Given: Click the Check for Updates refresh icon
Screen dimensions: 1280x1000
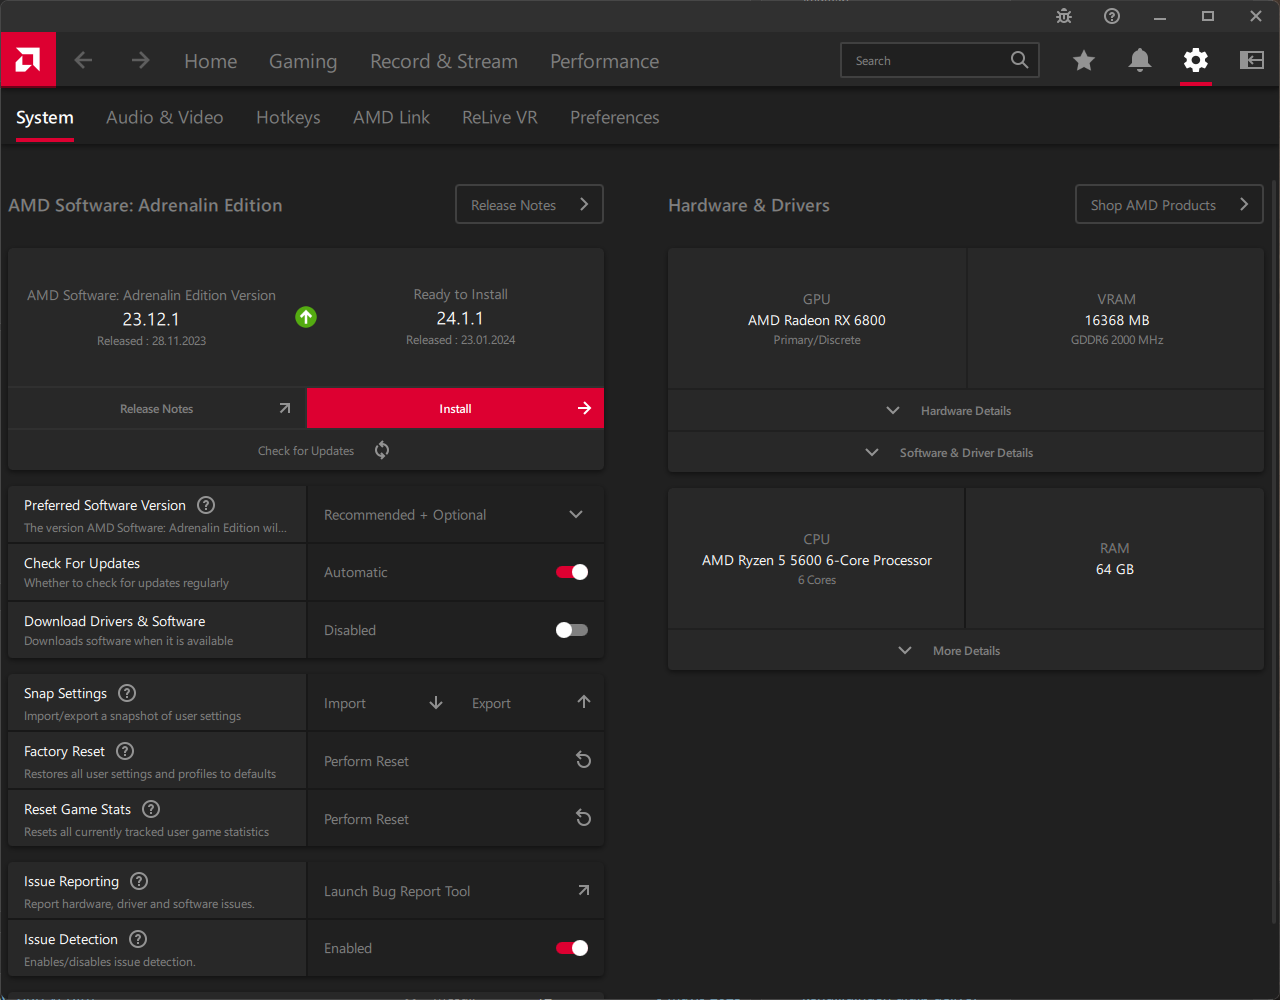Looking at the screenshot, I should pos(382,450).
